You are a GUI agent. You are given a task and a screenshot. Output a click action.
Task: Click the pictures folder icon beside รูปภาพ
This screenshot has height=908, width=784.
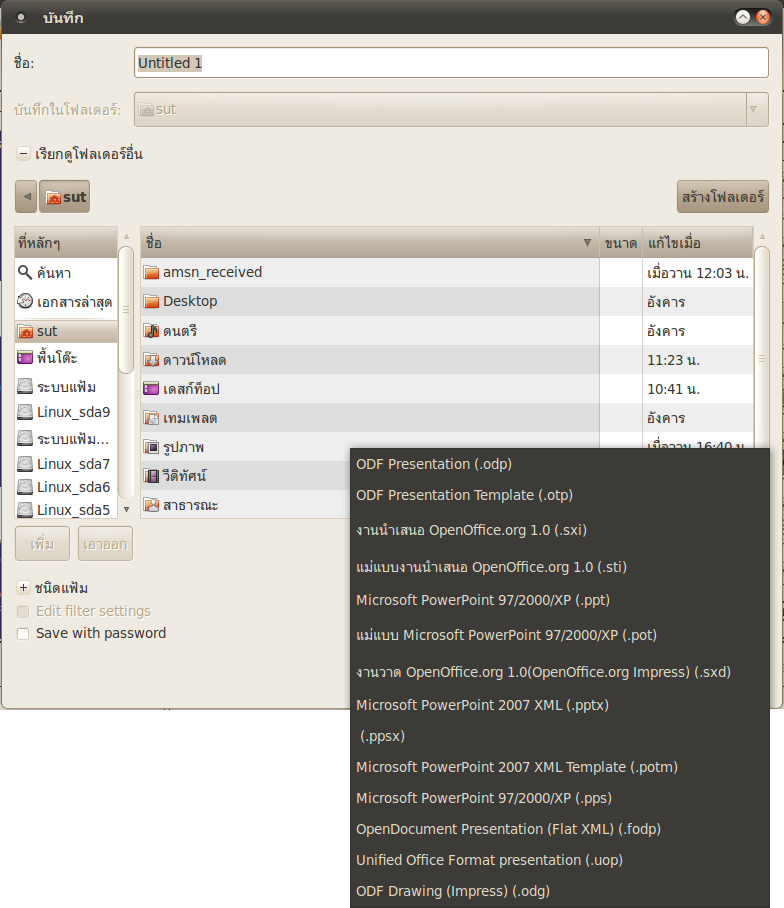point(151,447)
